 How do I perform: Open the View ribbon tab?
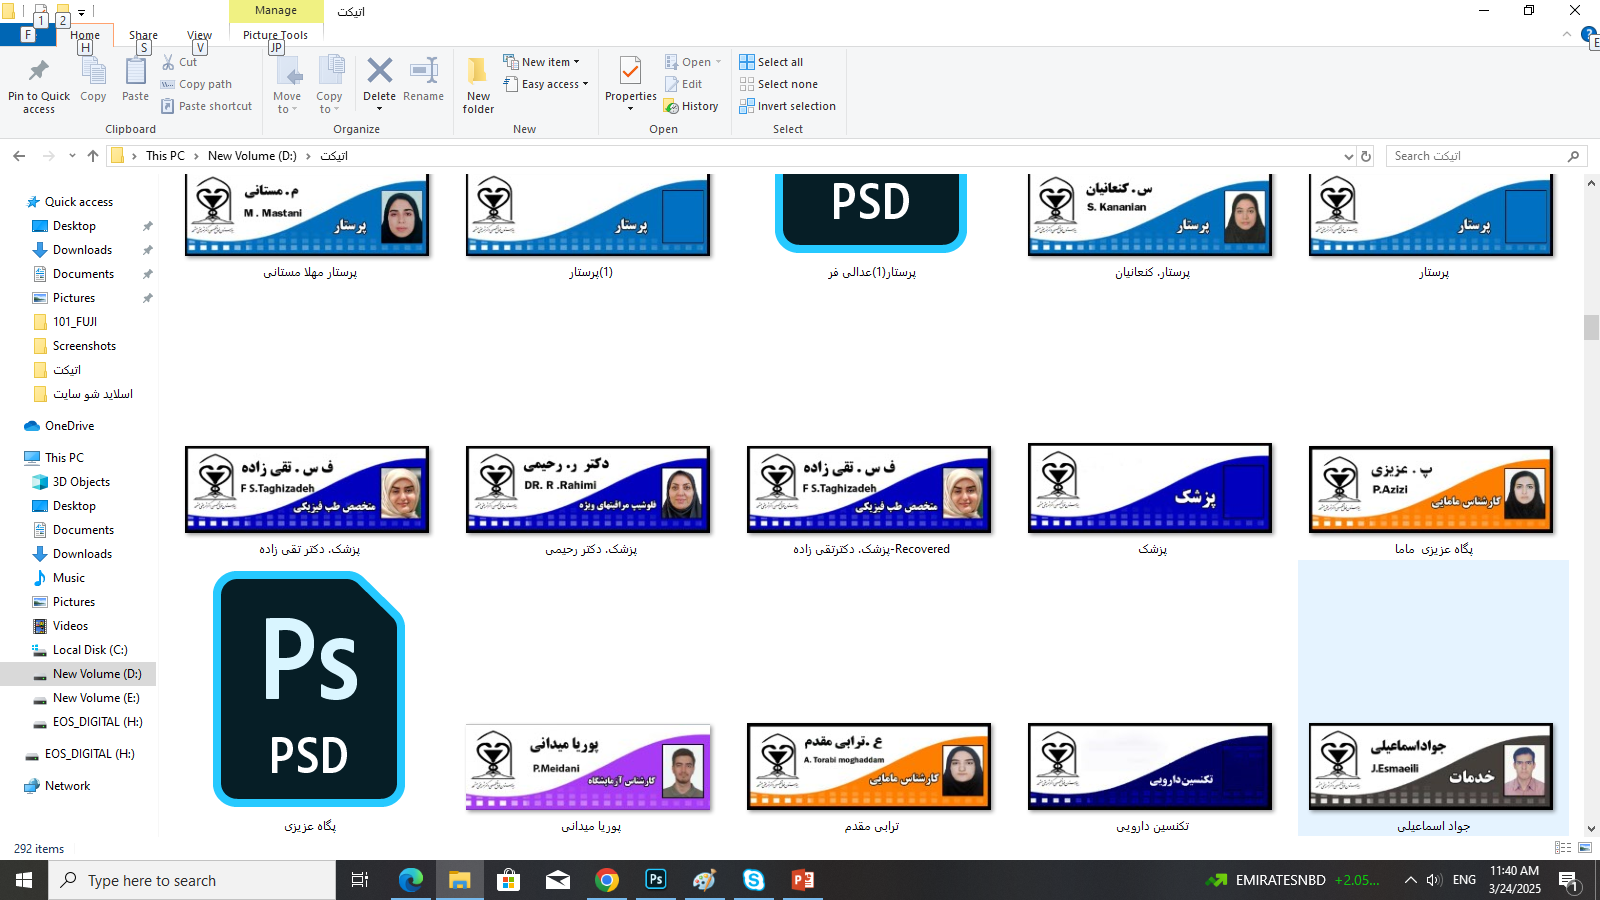199,35
